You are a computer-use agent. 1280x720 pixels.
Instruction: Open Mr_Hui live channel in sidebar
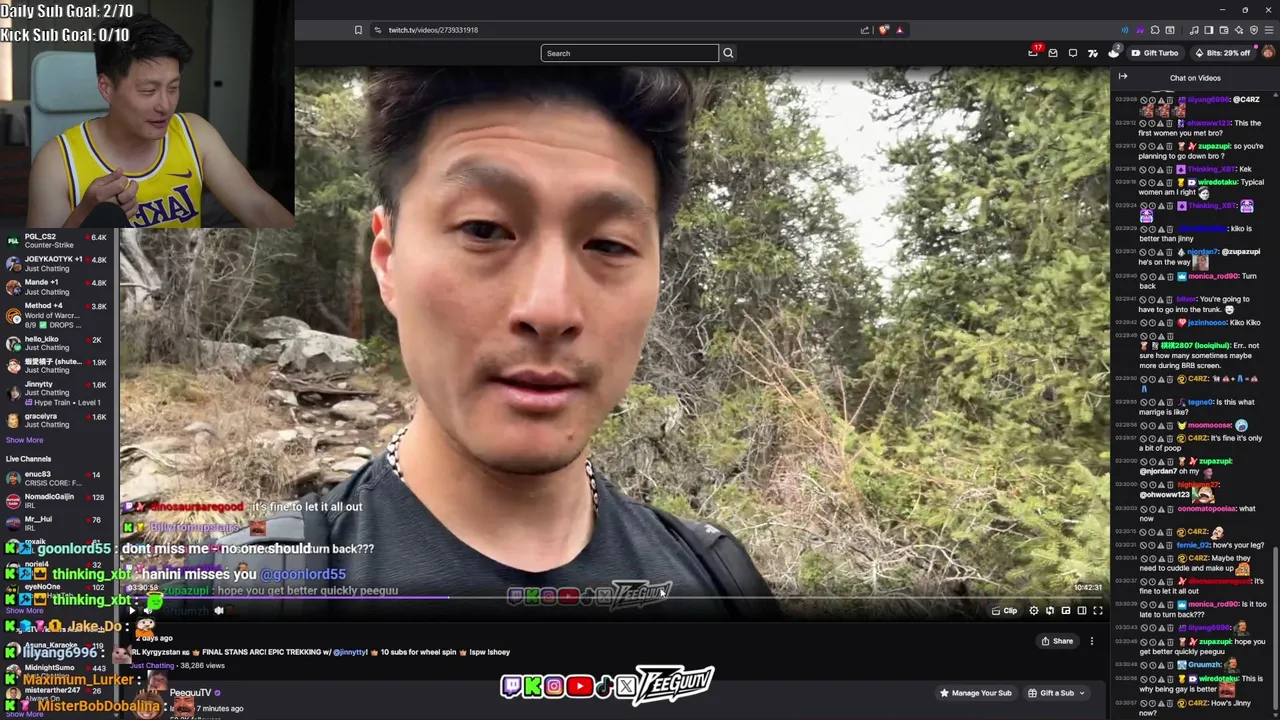57,523
